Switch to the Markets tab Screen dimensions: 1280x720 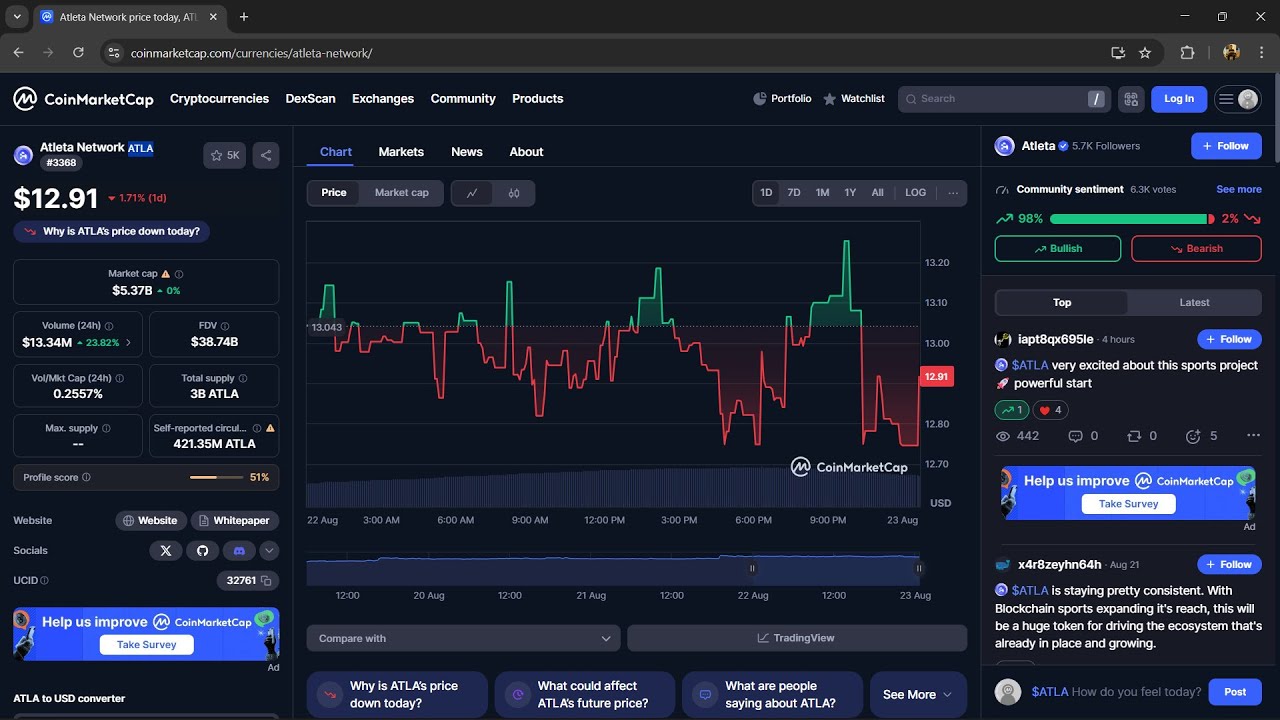[x=401, y=152]
